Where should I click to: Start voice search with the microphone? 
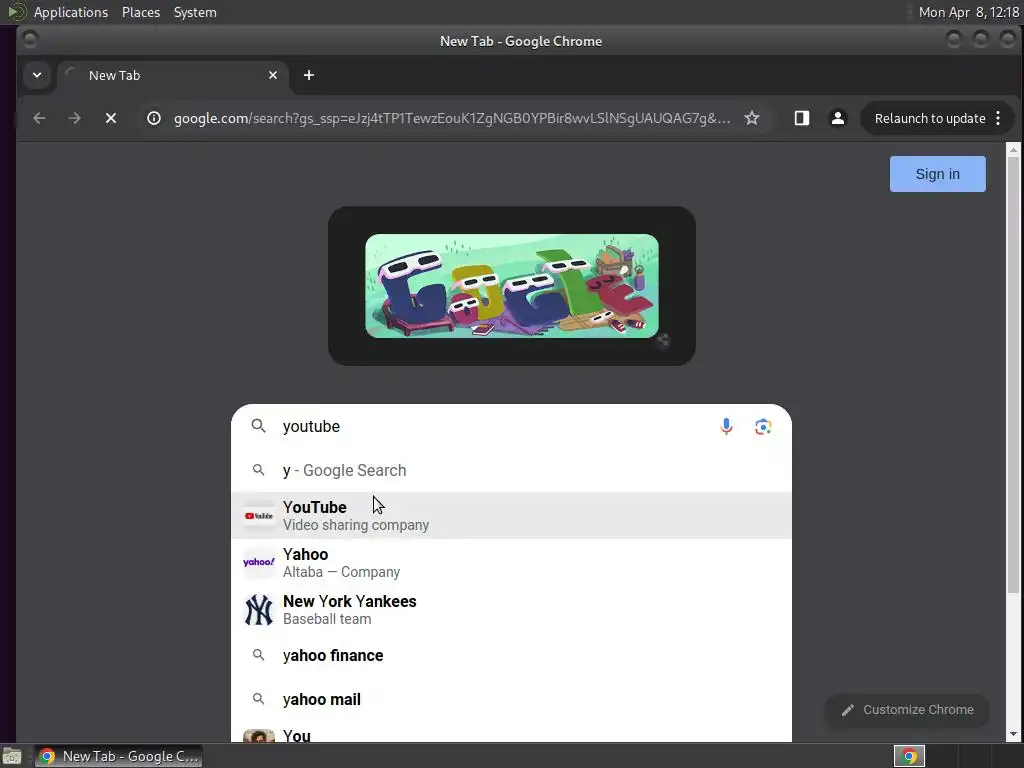tap(726, 426)
